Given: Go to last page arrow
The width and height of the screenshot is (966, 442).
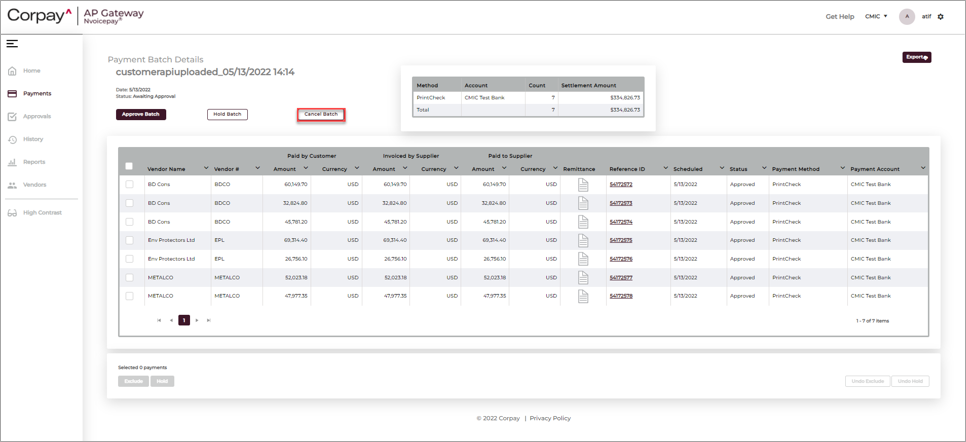Looking at the screenshot, I should click(209, 321).
